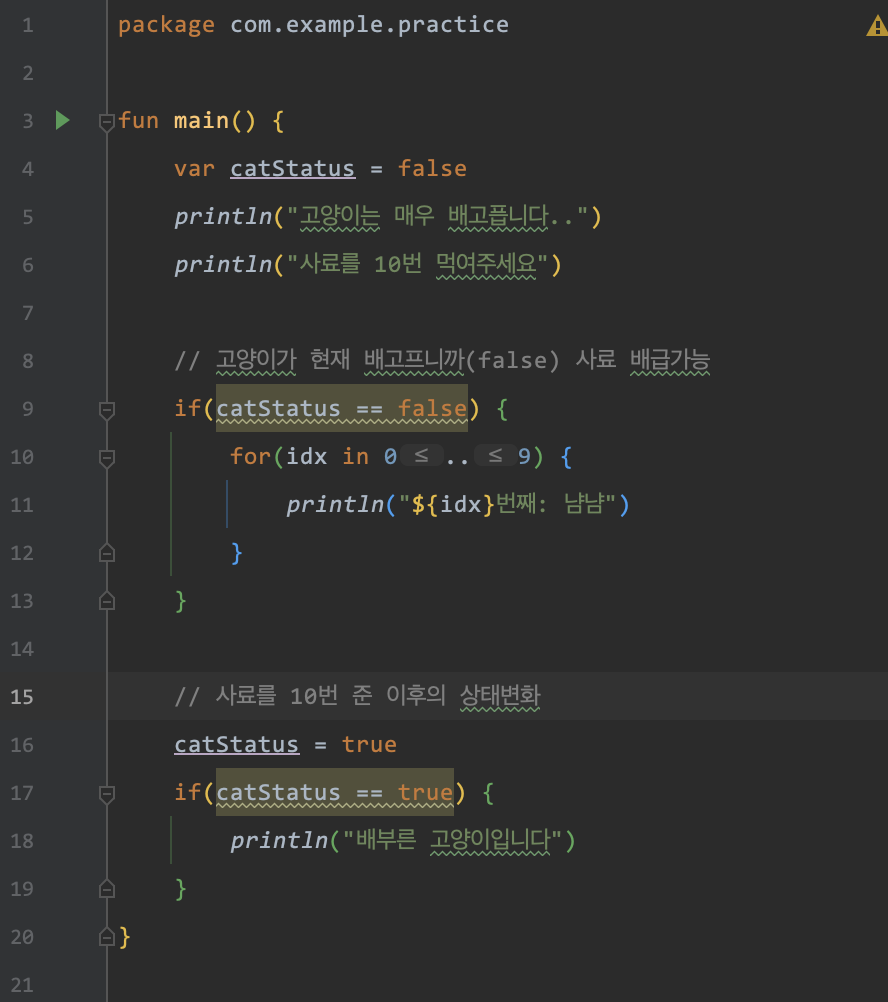Collapse the main function fold marker on line 3
The height and width of the screenshot is (1002, 888).
[x=107, y=121]
